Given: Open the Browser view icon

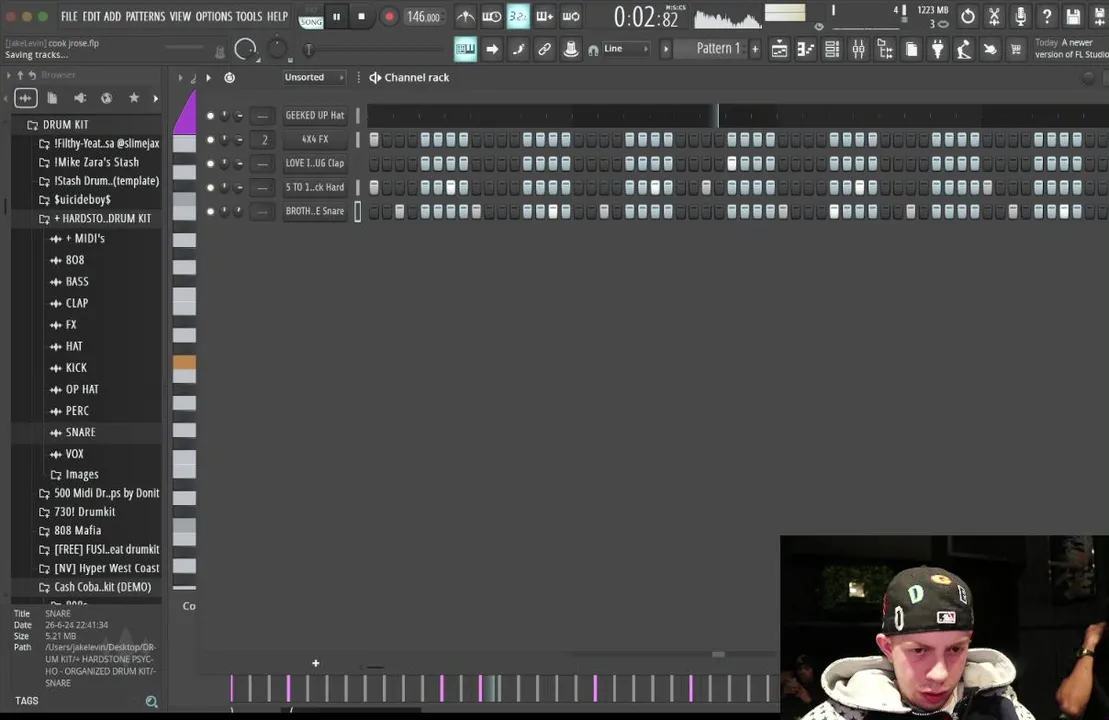Looking at the screenshot, I should point(885,49).
